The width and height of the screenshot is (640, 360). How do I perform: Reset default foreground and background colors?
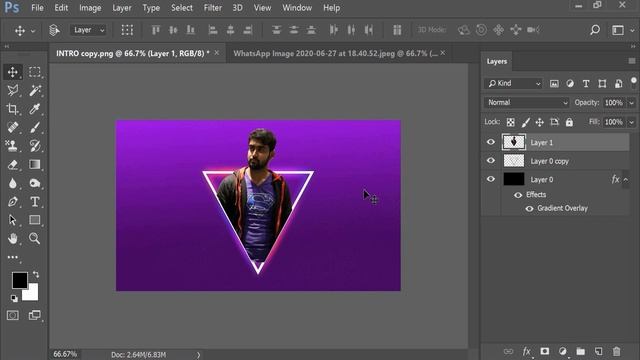(14, 298)
